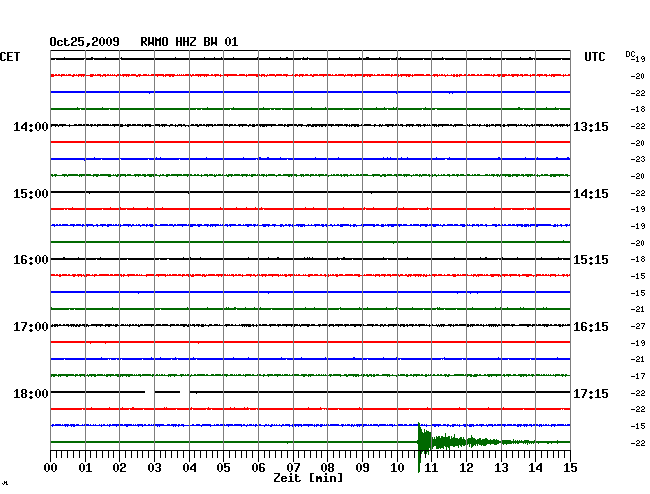Click minute "12" on the time axis

point(466,468)
